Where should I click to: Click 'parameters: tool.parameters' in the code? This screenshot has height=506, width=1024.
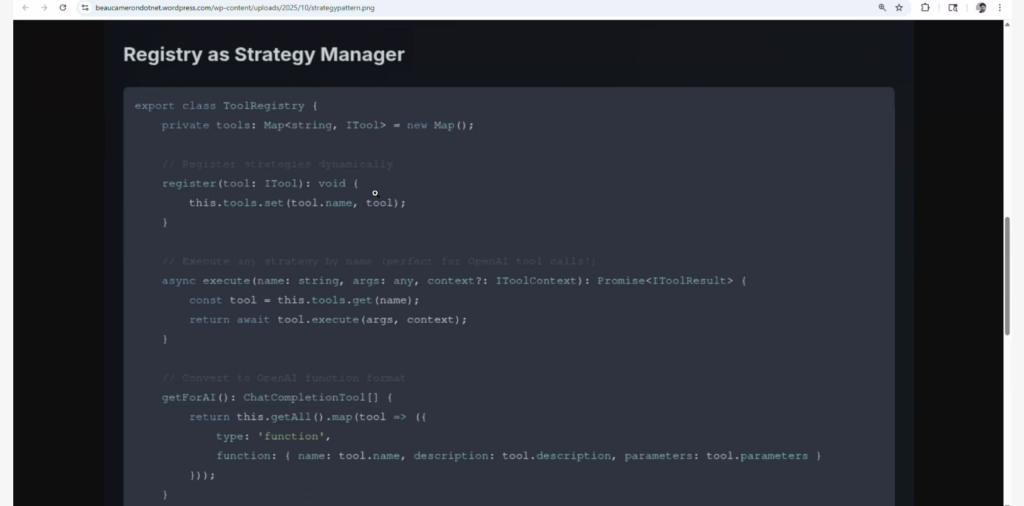coord(716,456)
